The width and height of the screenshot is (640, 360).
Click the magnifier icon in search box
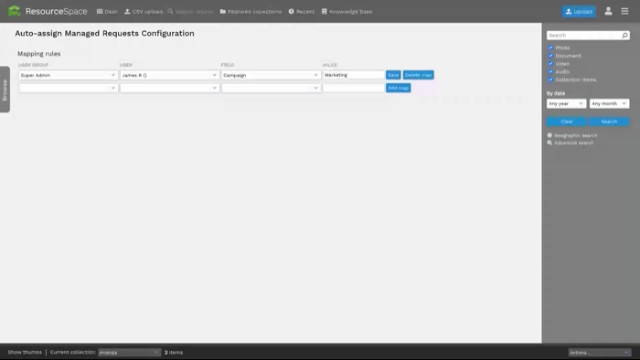(625, 36)
